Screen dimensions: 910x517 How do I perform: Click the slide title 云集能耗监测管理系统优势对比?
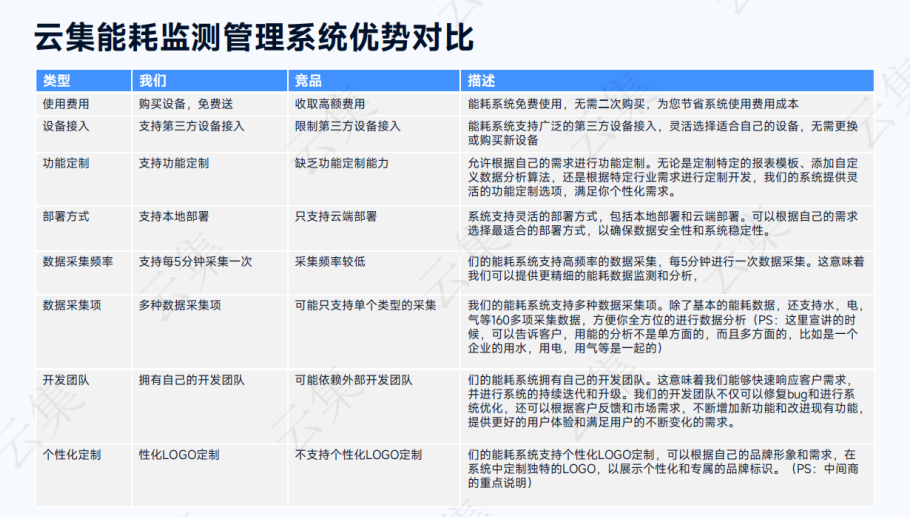point(253,36)
